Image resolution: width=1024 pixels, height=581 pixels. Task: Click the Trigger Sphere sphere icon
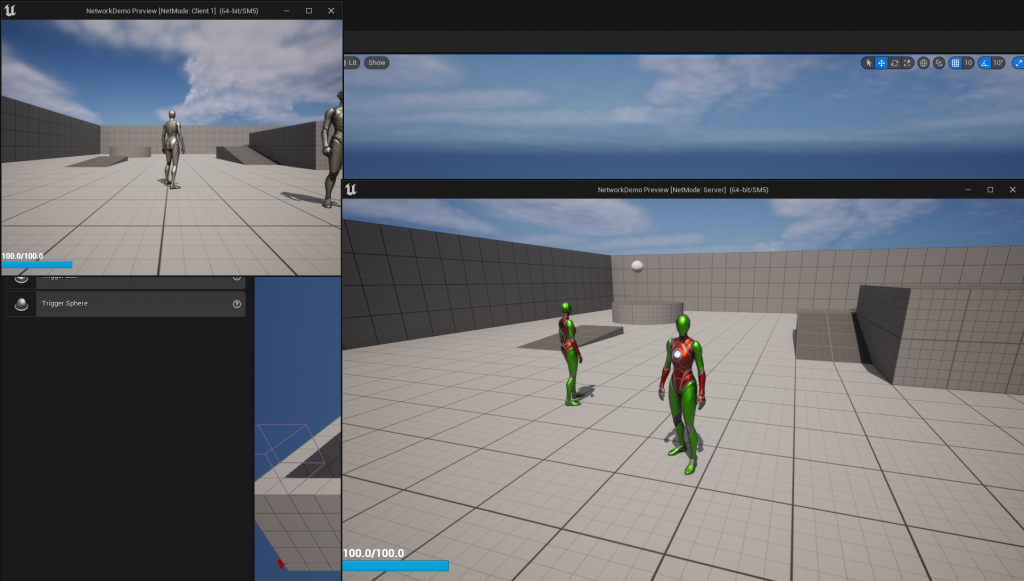click(x=22, y=304)
